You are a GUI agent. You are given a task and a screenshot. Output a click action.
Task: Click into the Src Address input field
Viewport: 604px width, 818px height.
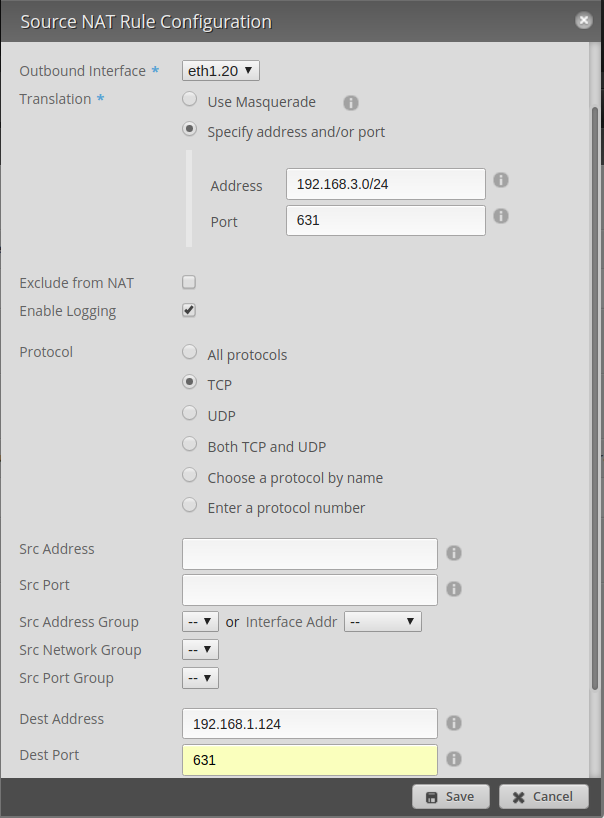pos(310,553)
